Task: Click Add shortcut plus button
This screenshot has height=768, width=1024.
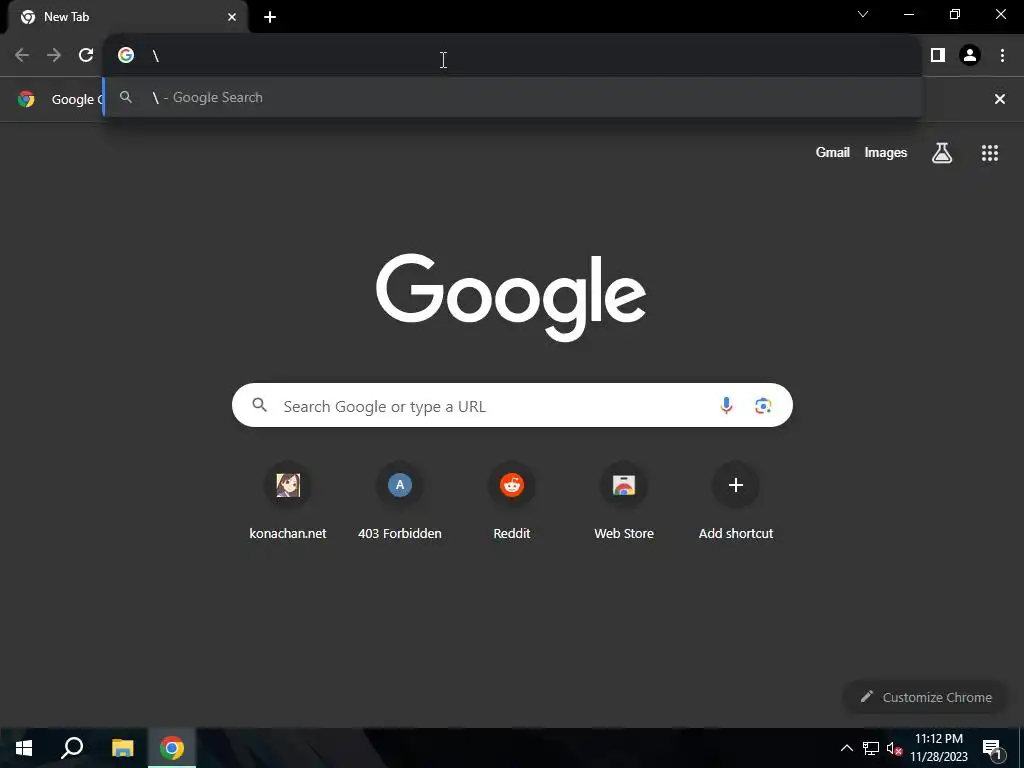Action: coord(736,485)
